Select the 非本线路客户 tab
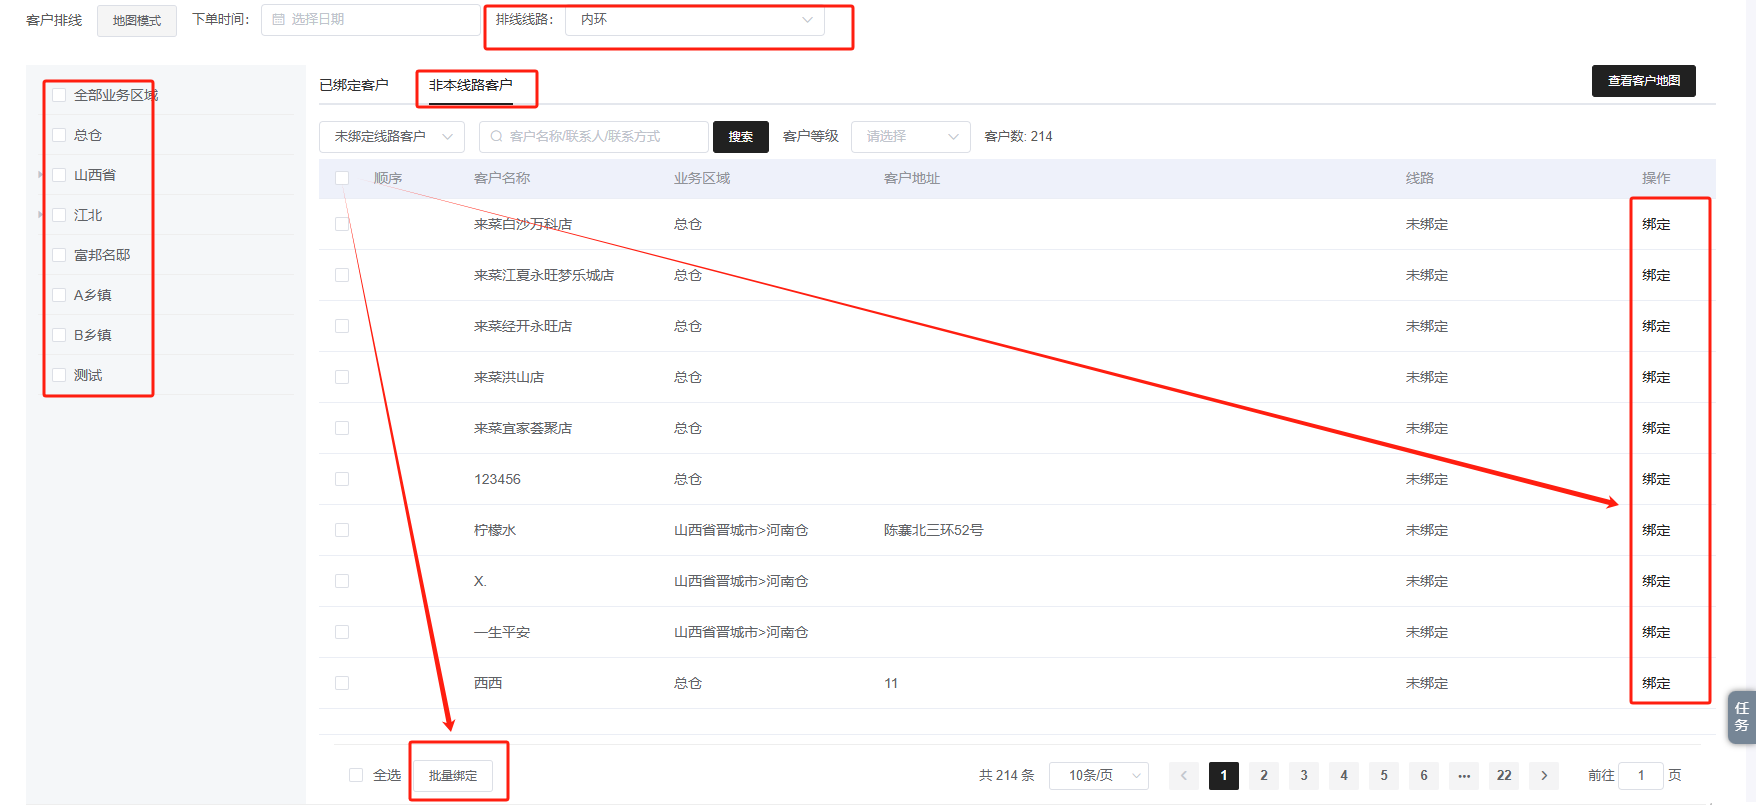The height and width of the screenshot is (805, 1756). click(x=470, y=85)
